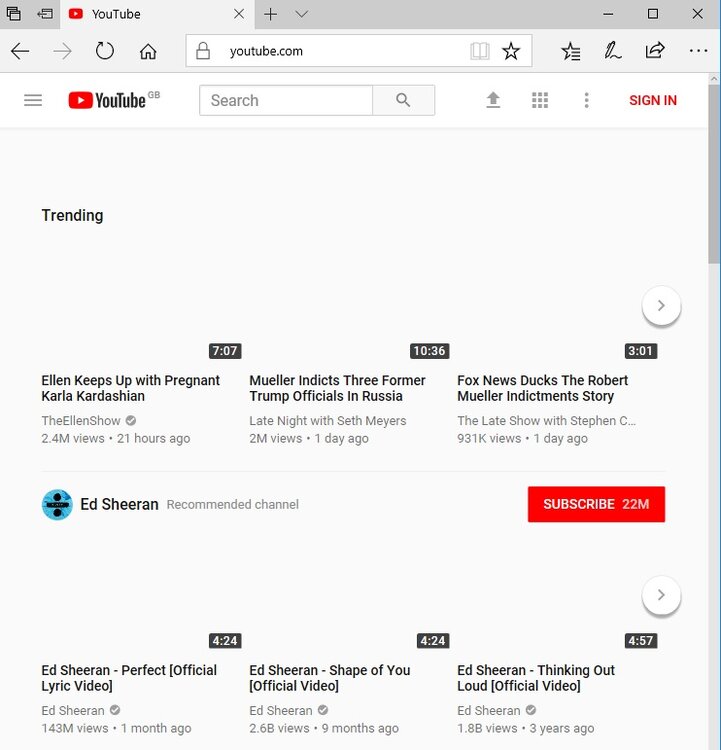Select the YouTube browser tab
This screenshot has height=750, width=721.
[x=157, y=14]
